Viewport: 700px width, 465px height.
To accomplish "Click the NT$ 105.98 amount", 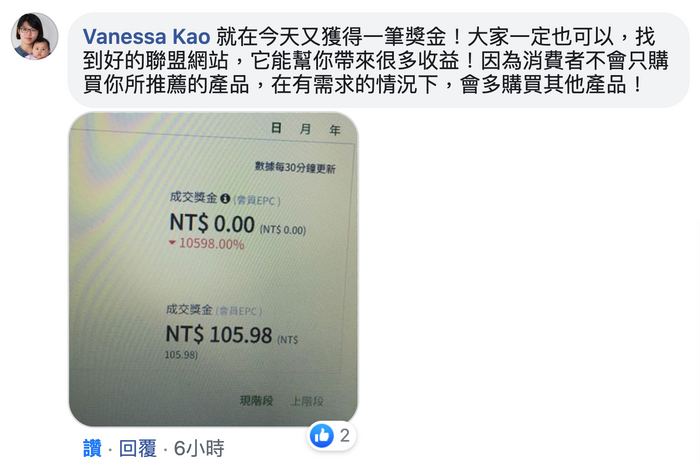I will [x=219, y=334].
